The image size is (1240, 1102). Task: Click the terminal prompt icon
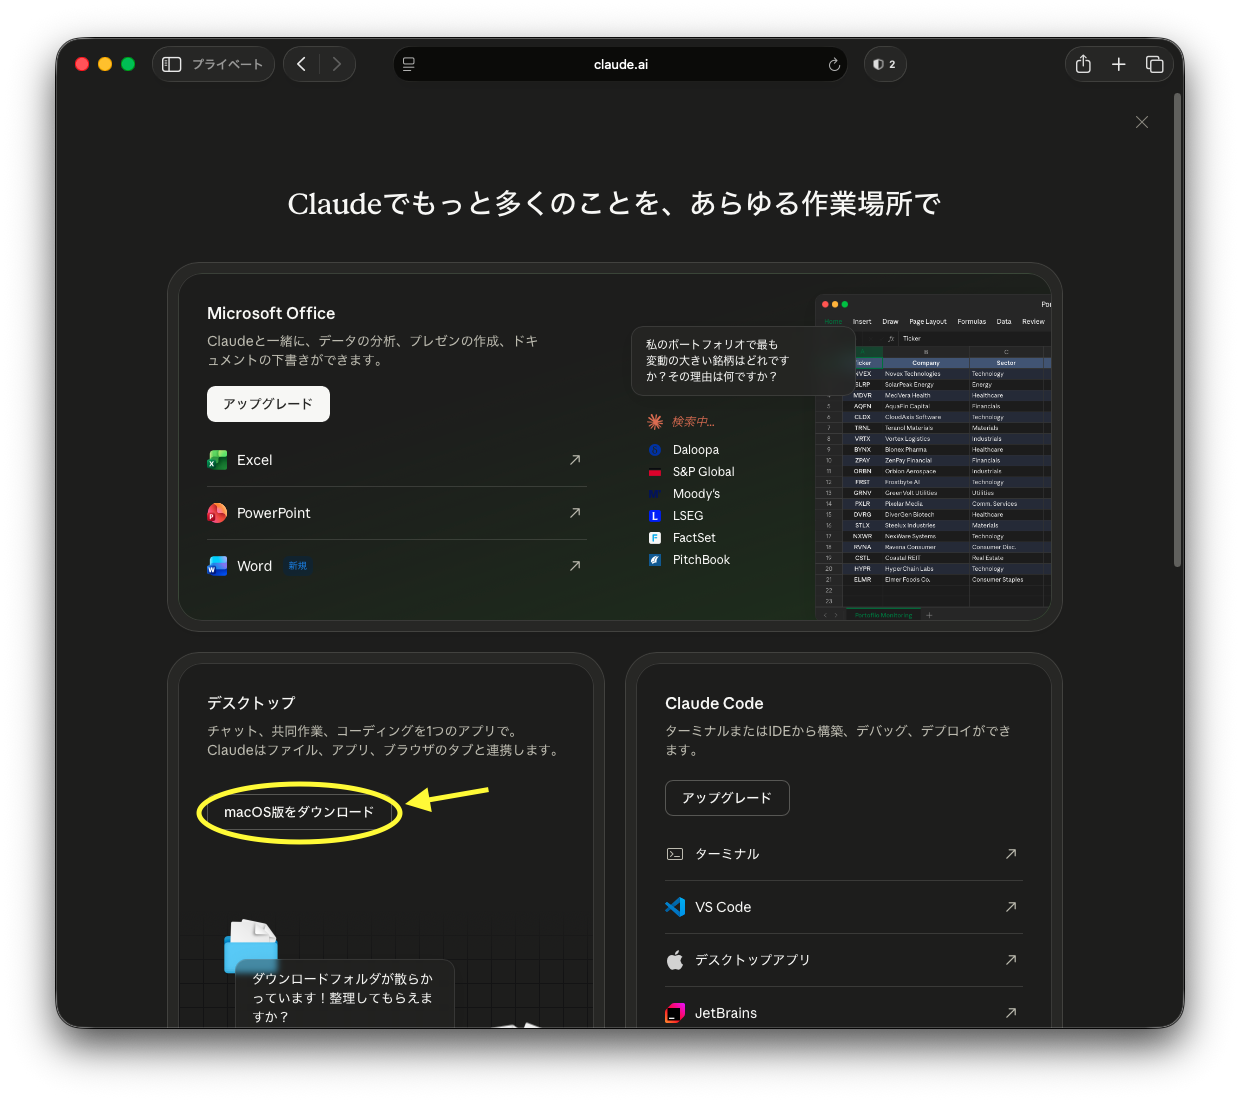coord(675,854)
